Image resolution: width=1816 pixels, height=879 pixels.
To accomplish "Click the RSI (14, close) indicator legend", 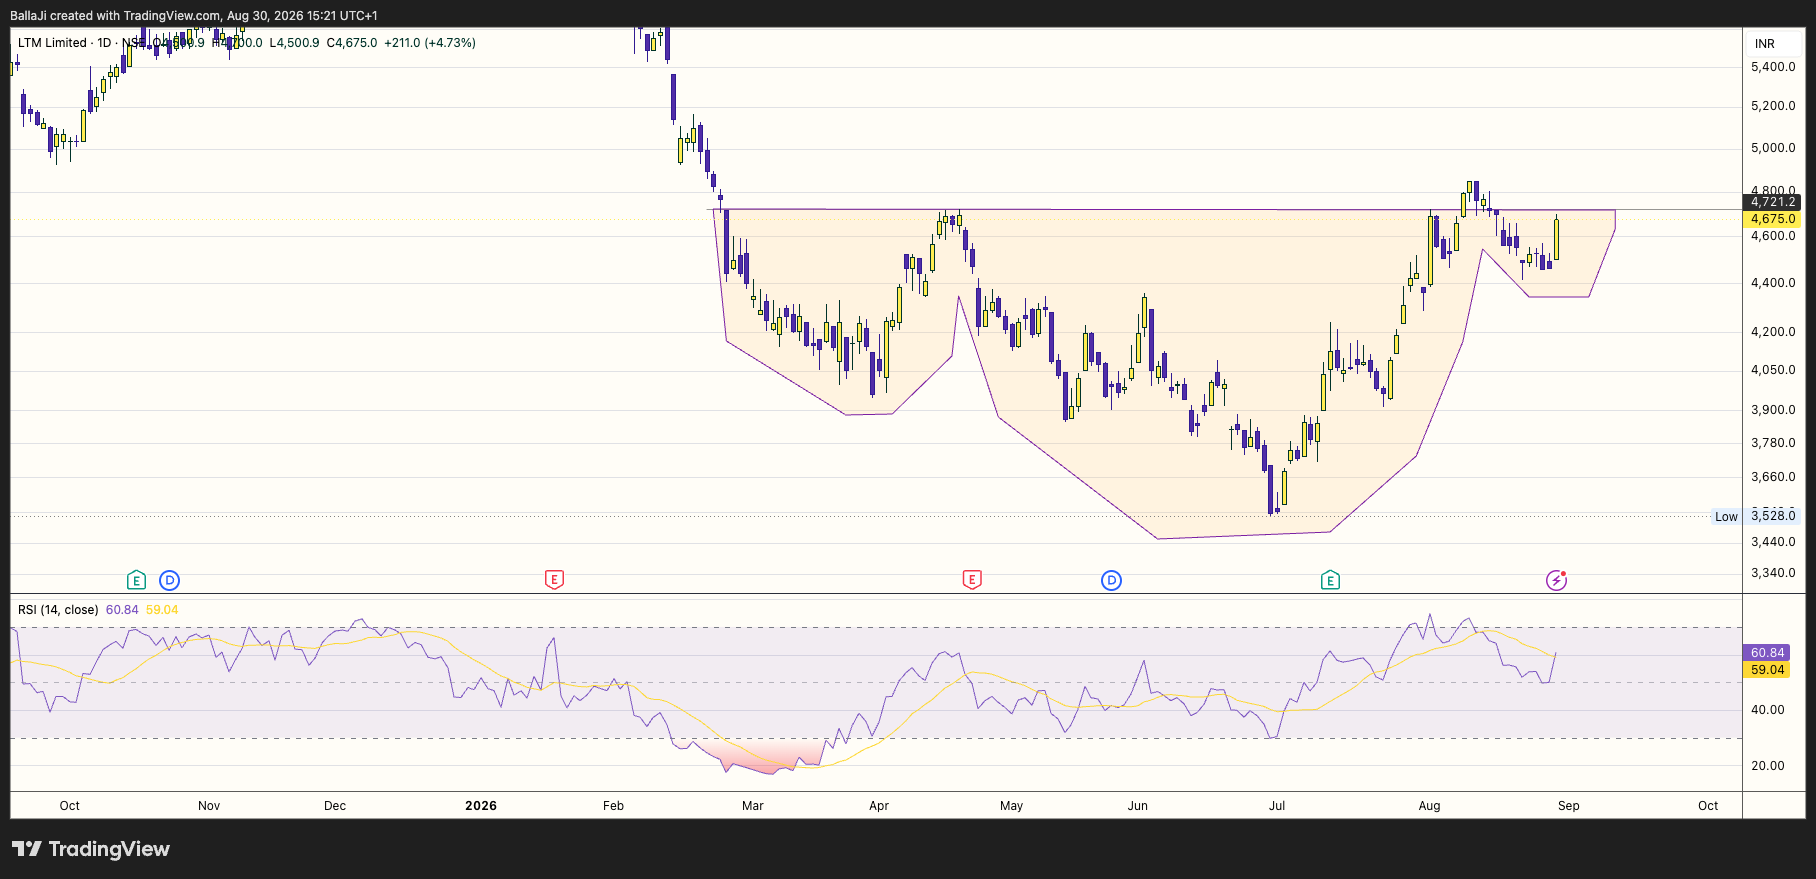I will (x=58, y=610).
